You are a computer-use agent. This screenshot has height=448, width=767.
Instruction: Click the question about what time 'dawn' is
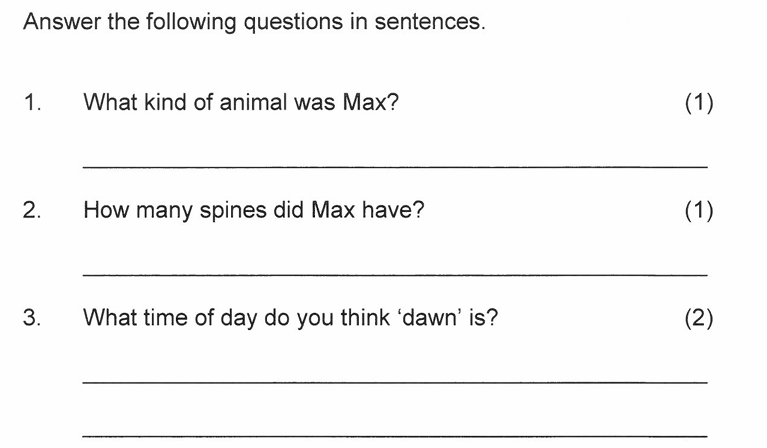[290, 319]
